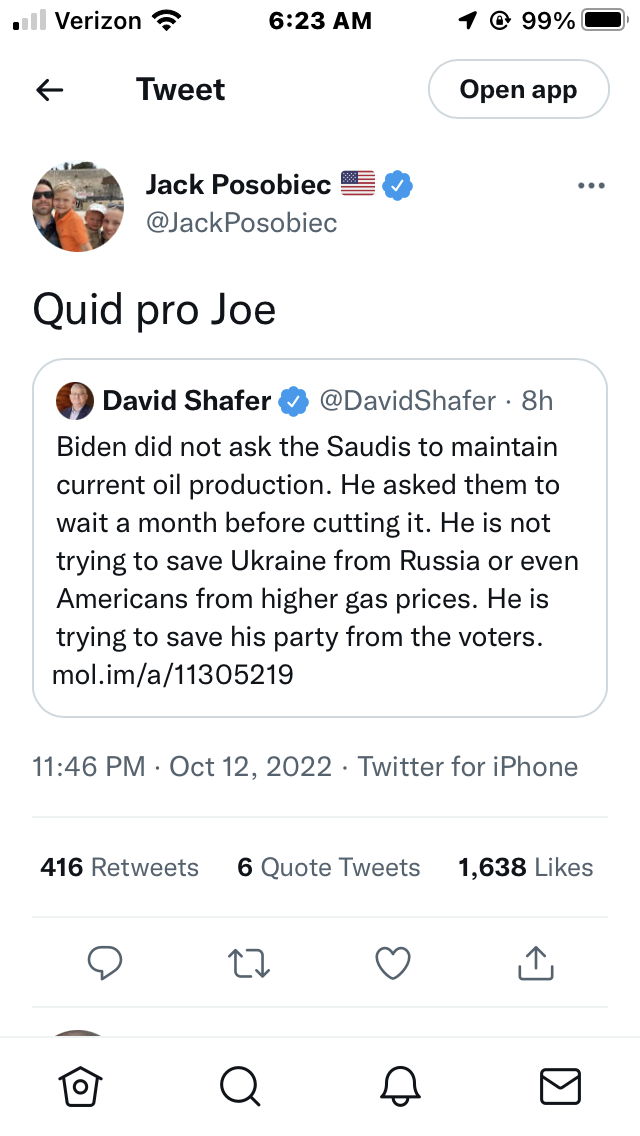Tap David Shafer's avatar in quoted tweet
This screenshot has width=640, height=1136.
(75, 401)
